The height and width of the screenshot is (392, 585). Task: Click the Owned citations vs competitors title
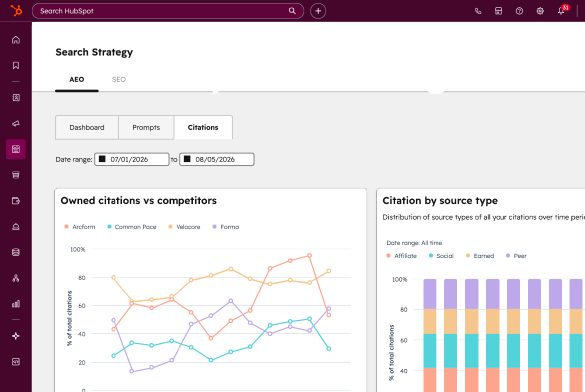(x=138, y=201)
